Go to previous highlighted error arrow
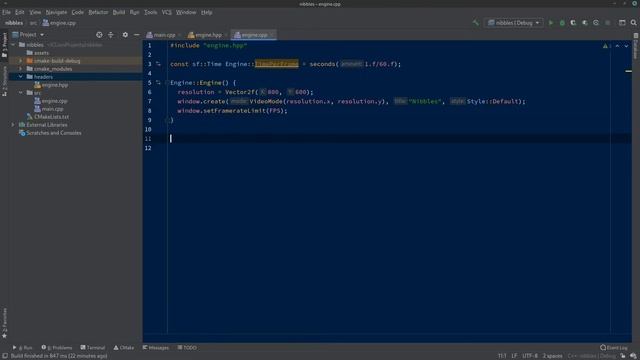The width and height of the screenshot is (640, 360). [x=617, y=46]
